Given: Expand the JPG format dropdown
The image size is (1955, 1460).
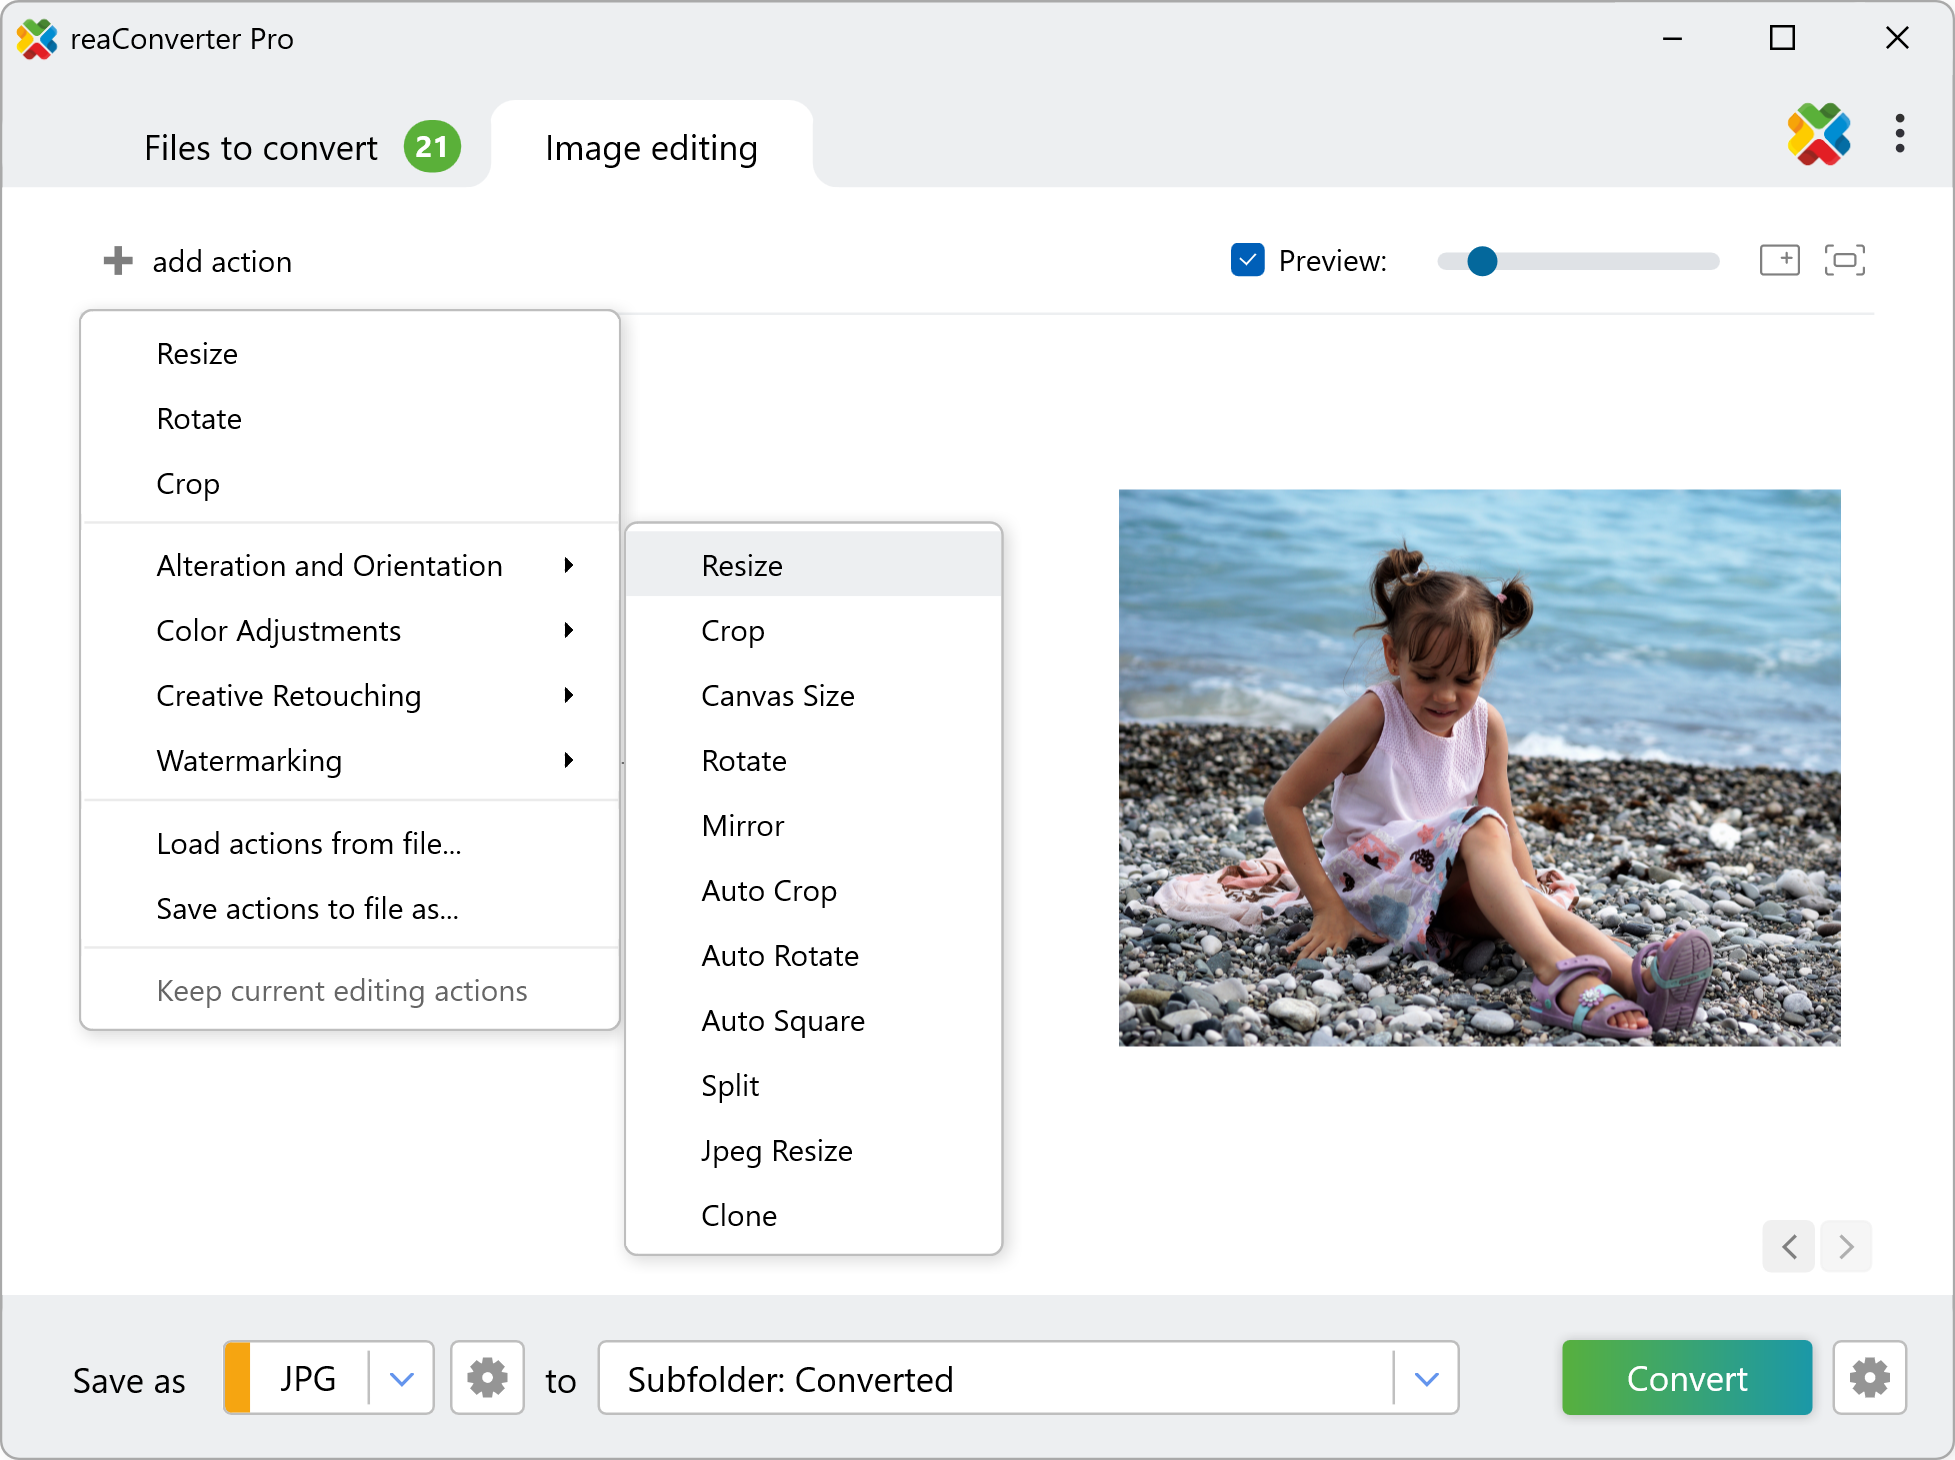Looking at the screenshot, I should click(401, 1378).
